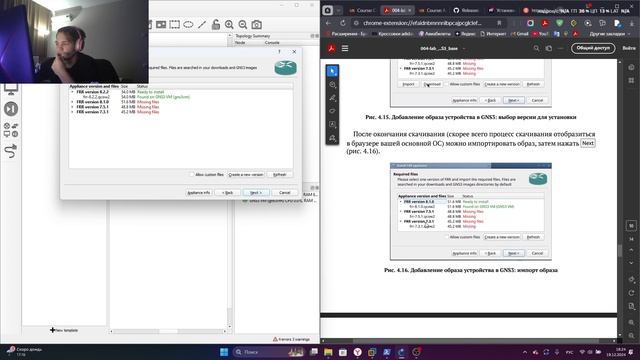Open the Gmail bookmark
This screenshot has height=360, width=640.
tap(520, 34)
